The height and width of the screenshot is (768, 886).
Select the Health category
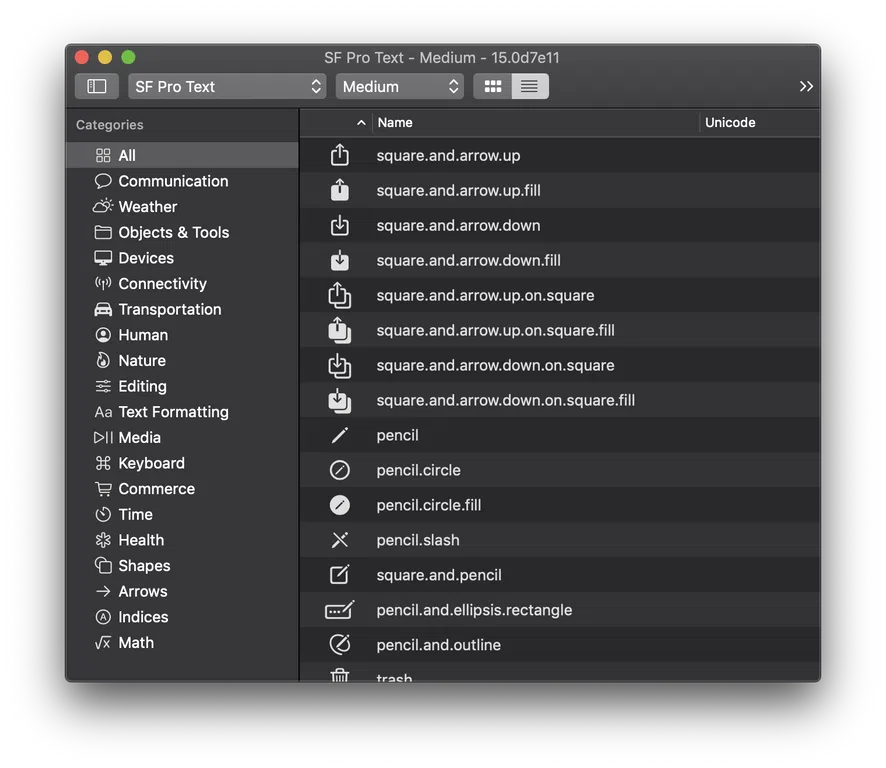[x=183, y=540]
